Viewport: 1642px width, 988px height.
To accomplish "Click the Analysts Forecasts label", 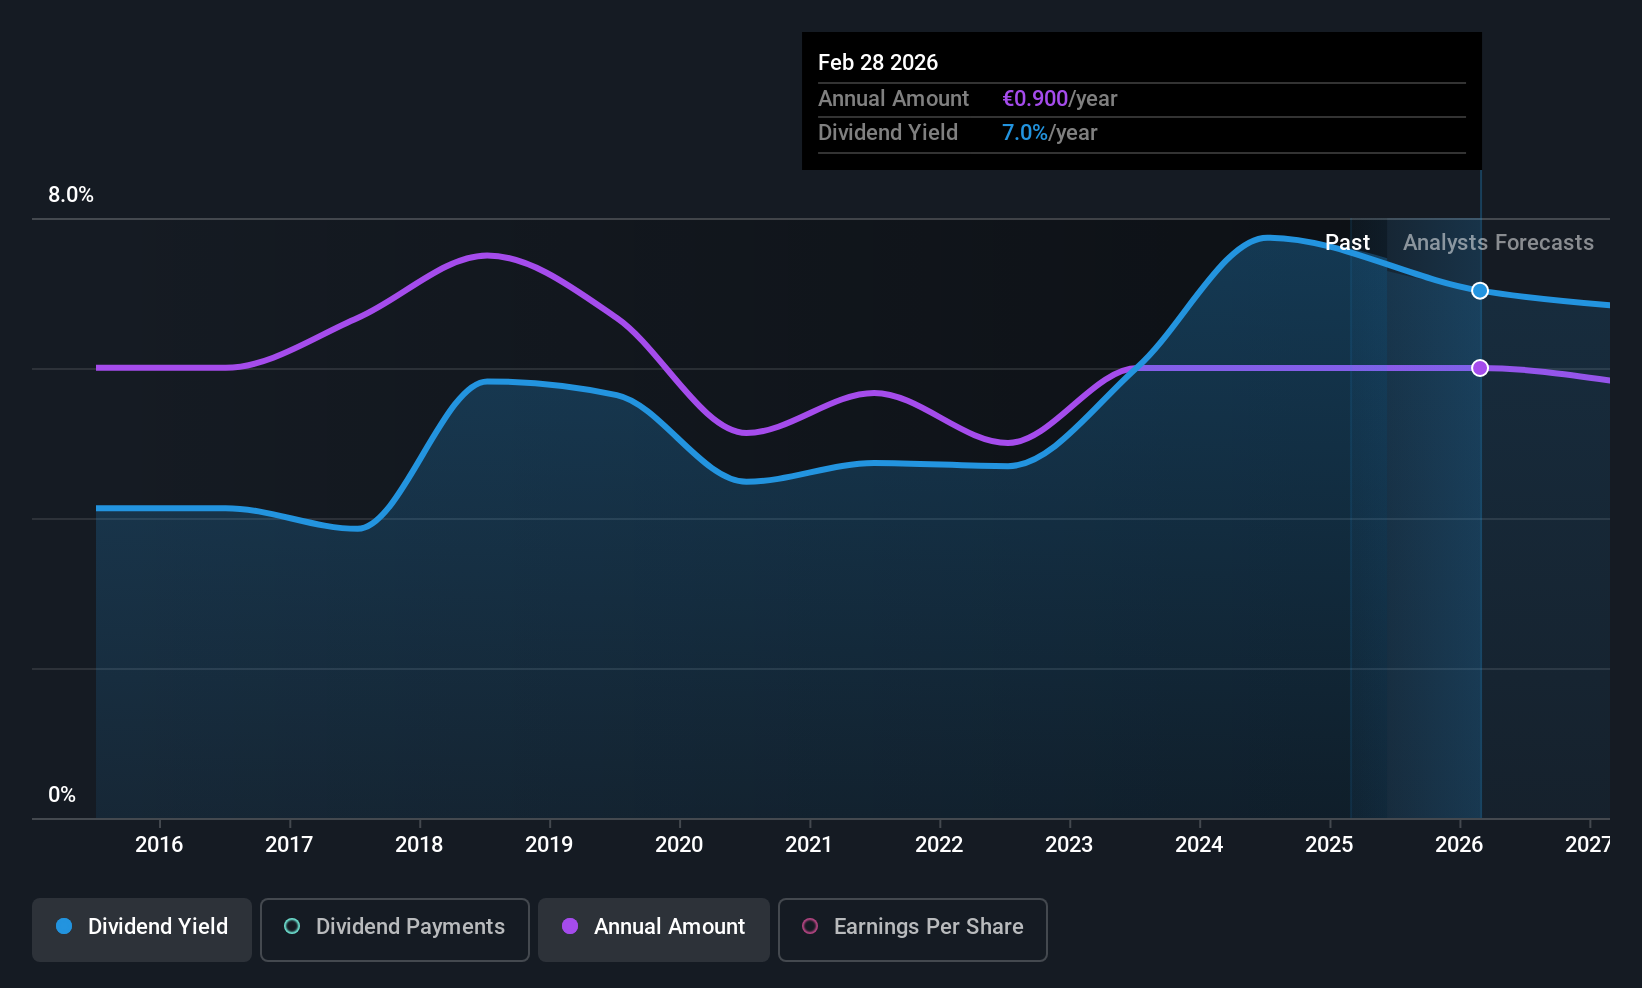I will tap(1498, 243).
